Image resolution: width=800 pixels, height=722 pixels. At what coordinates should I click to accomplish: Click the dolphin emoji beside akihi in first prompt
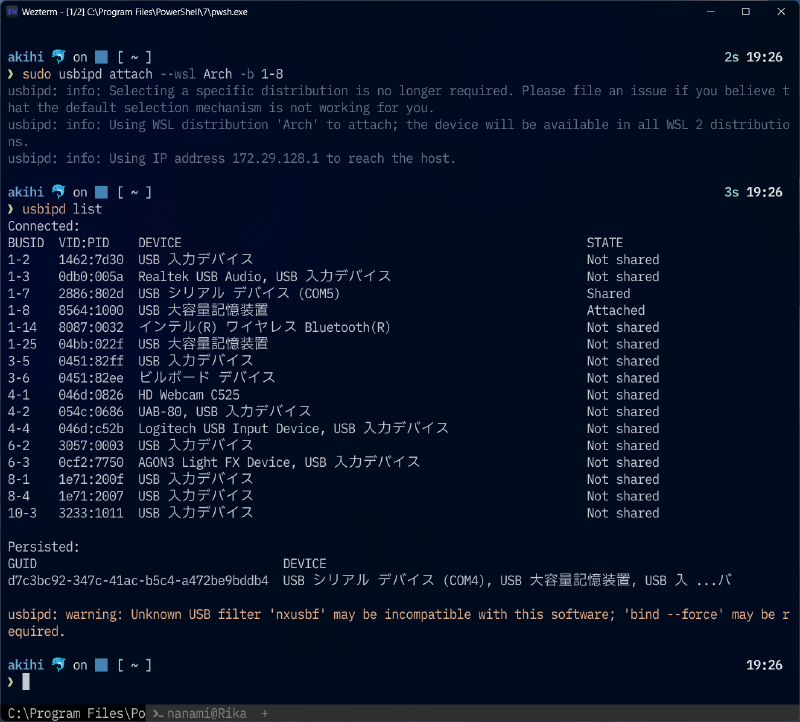(x=58, y=56)
